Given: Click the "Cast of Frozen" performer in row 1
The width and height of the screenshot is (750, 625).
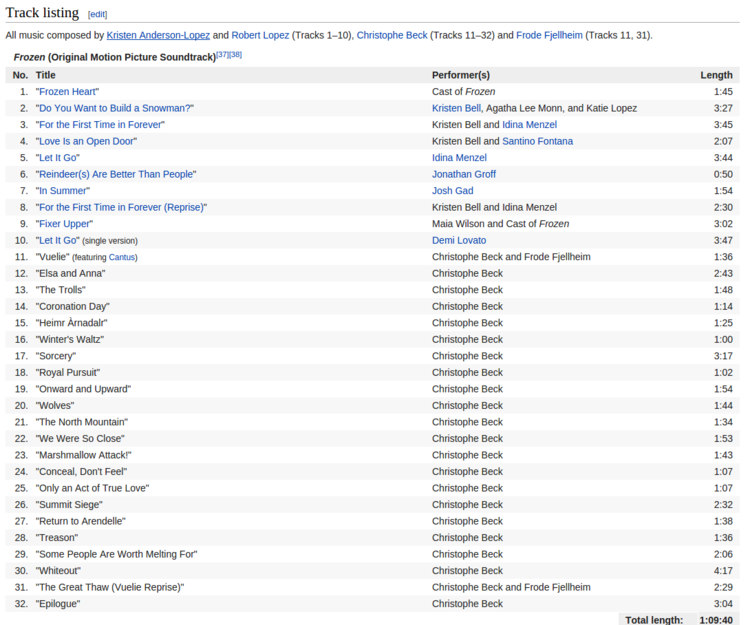Looking at the screenshot, I should tap(463, 92).
